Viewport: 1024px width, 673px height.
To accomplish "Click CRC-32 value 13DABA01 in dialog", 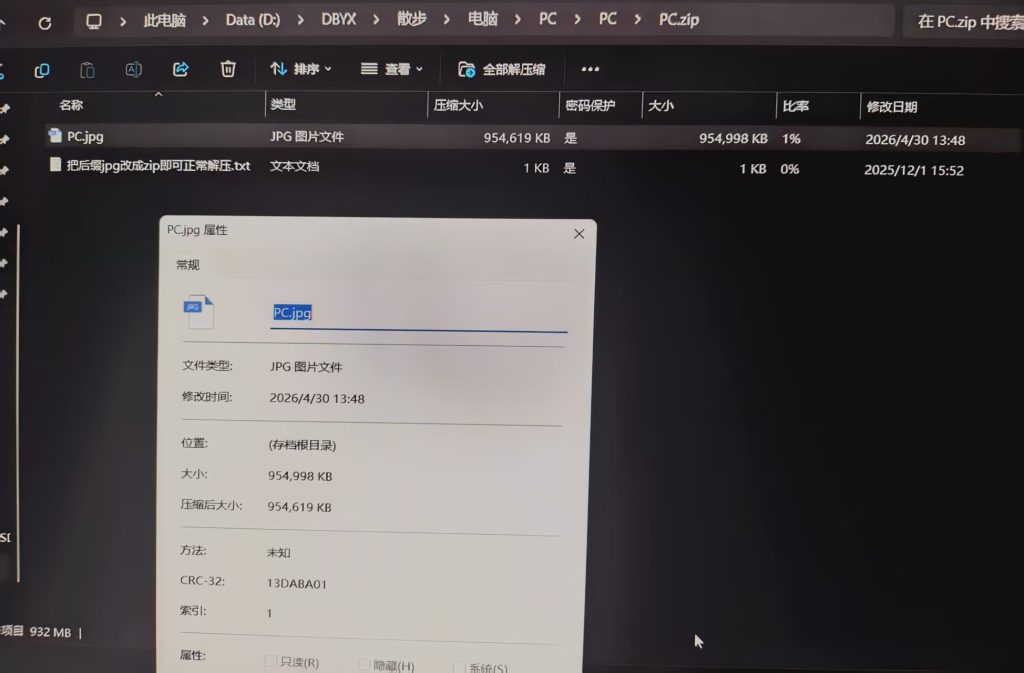I will (x=296, y=584).
